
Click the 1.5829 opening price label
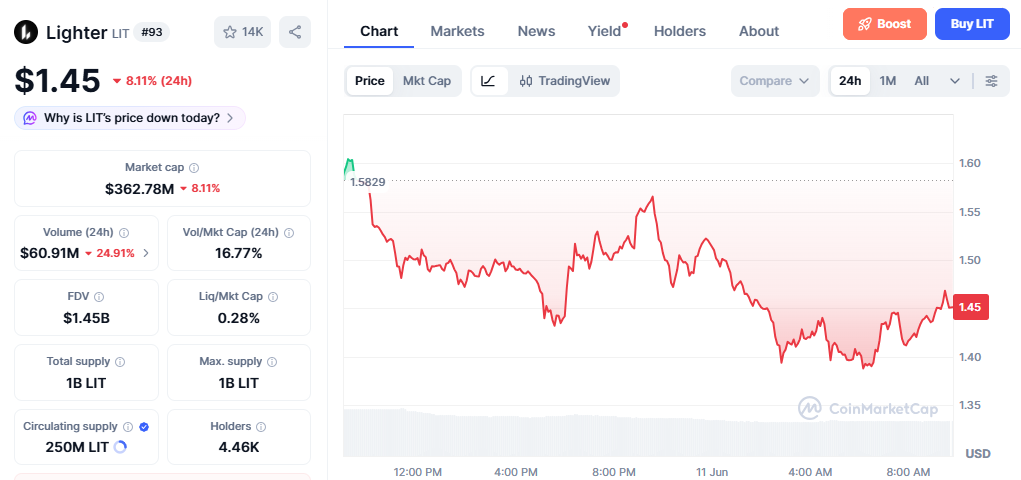367,182
